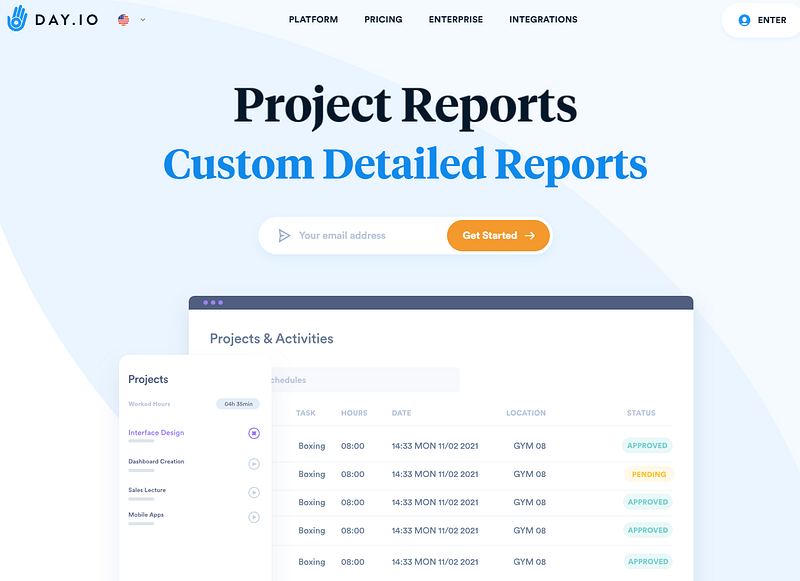Open the Platform menu
This screenshot has width=800, height=581.
point(313,19)
